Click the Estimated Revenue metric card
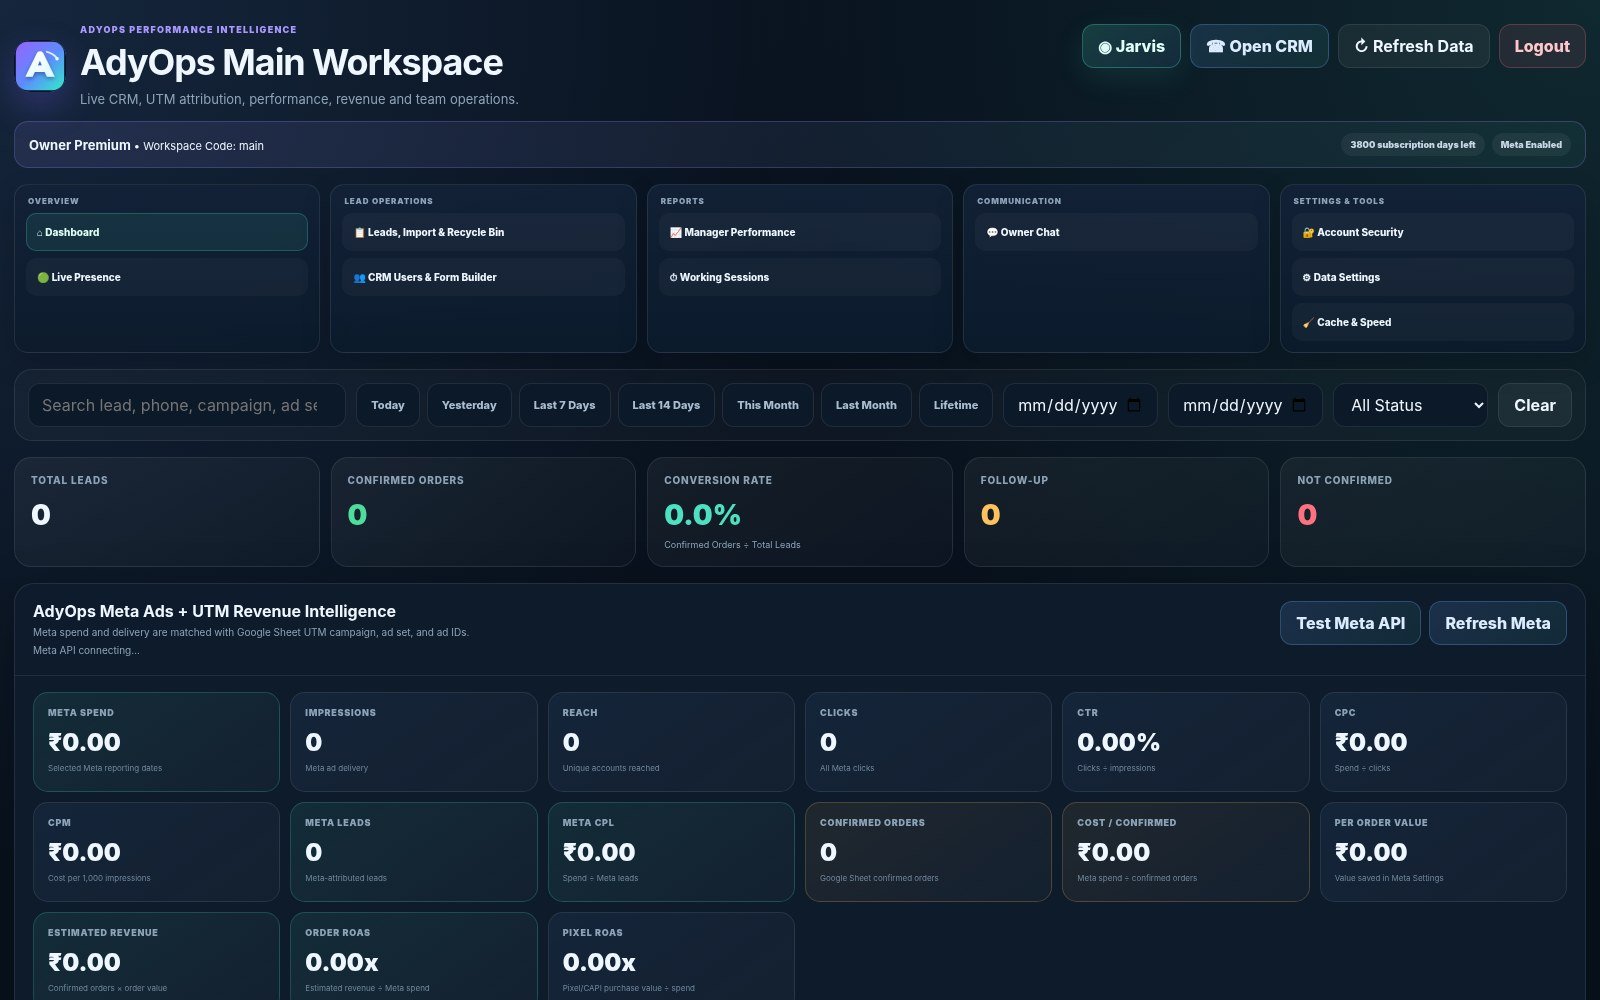Screen dimensions: 1600x1000 click(x=156, y=957)
